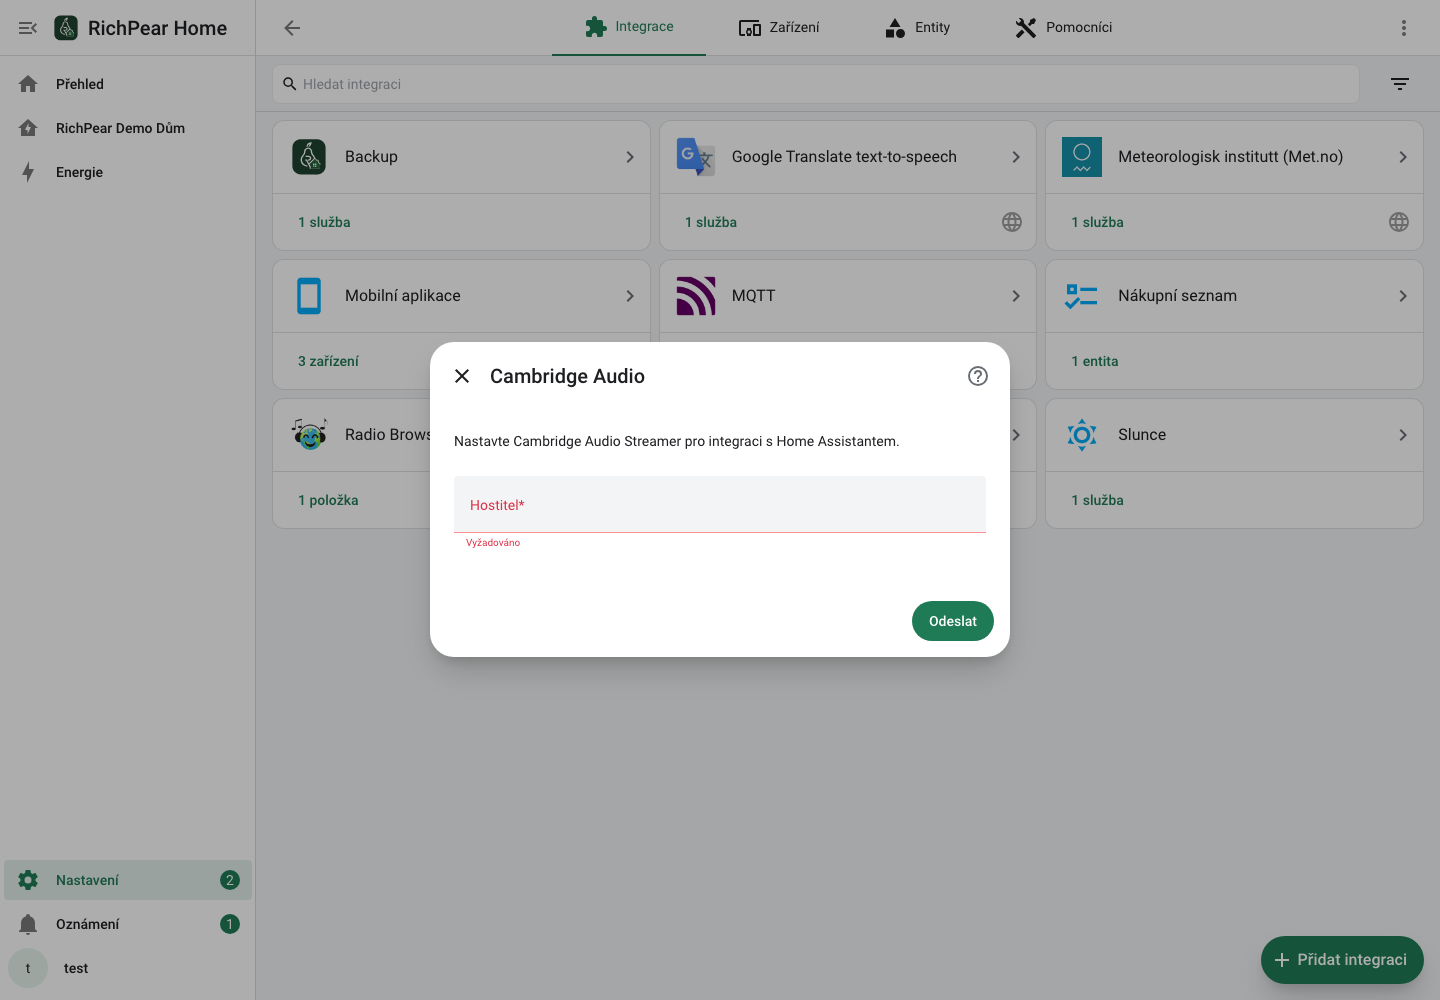The width and height of the screenshot is (1440, 1000).
Task: Open RichPear Demo Dům in sidebar
Action: [128, 128]
